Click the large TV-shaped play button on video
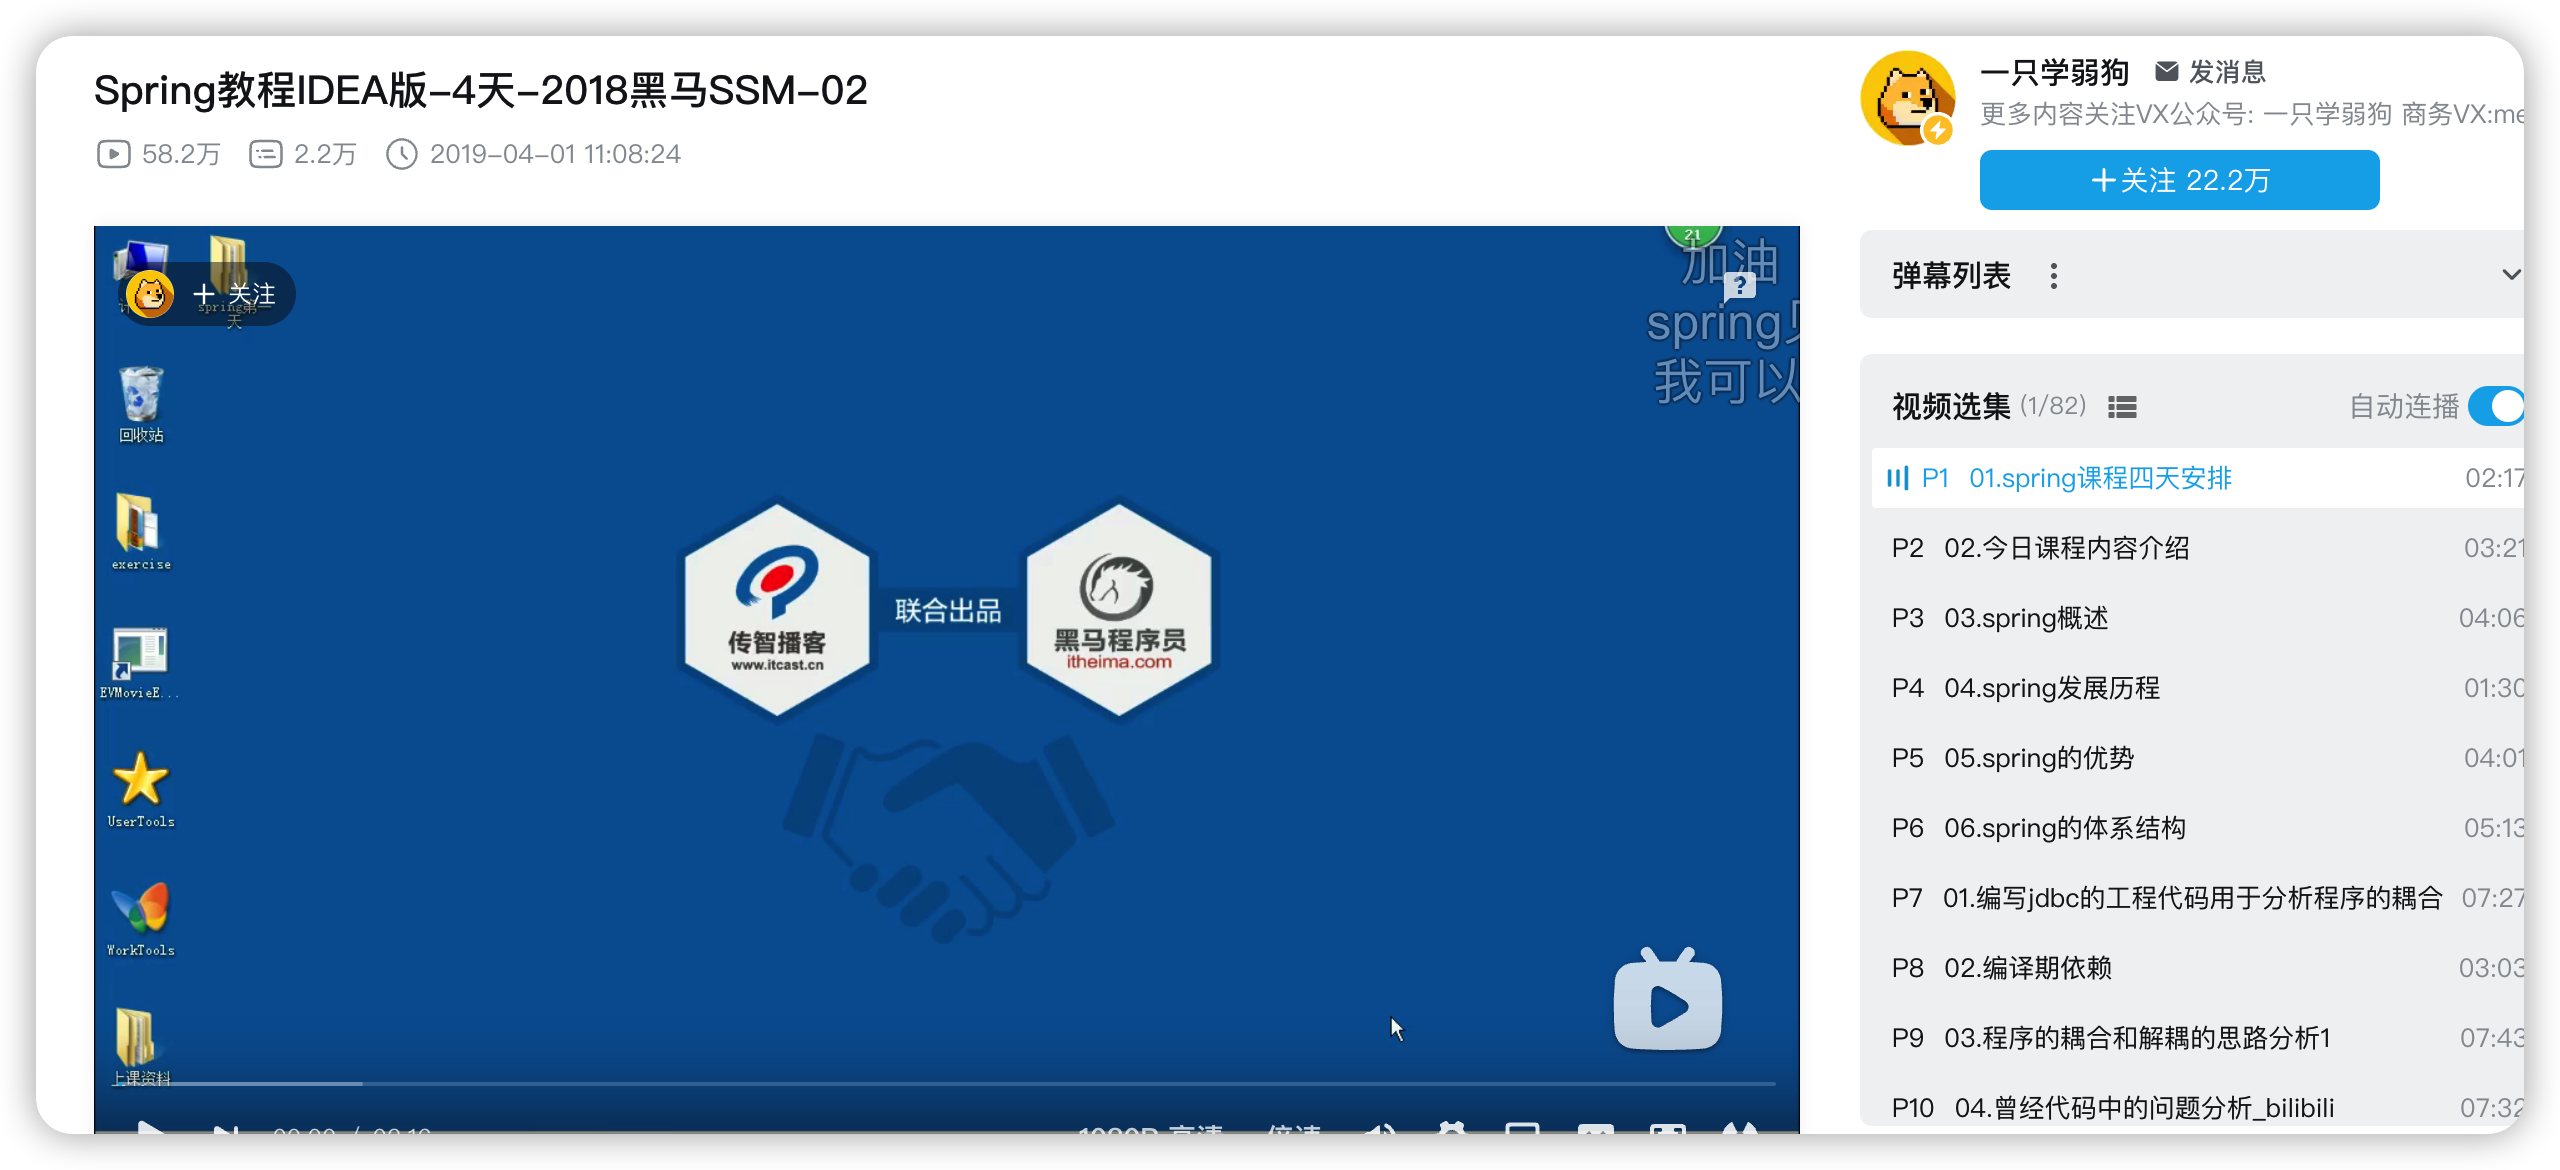 pyautogui.click(x=1667, y=1000)
